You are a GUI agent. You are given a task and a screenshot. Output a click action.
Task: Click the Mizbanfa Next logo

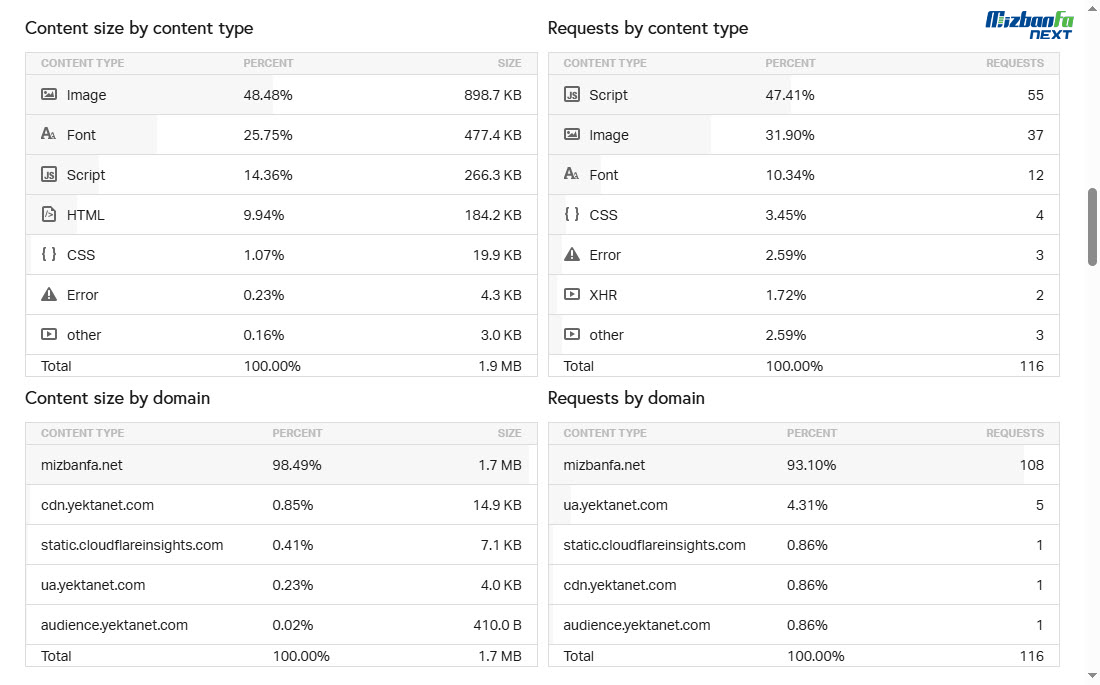[x=1029, y=25]
